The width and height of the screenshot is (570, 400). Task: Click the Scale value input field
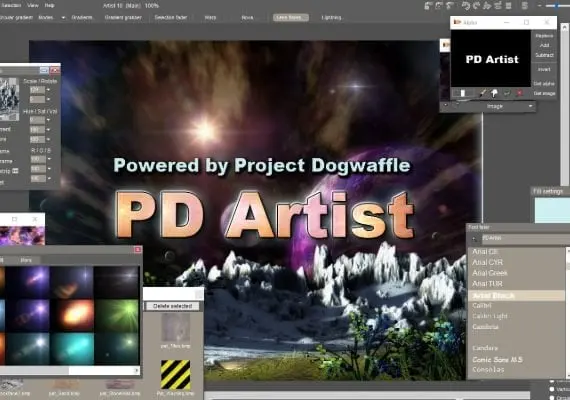37,90
